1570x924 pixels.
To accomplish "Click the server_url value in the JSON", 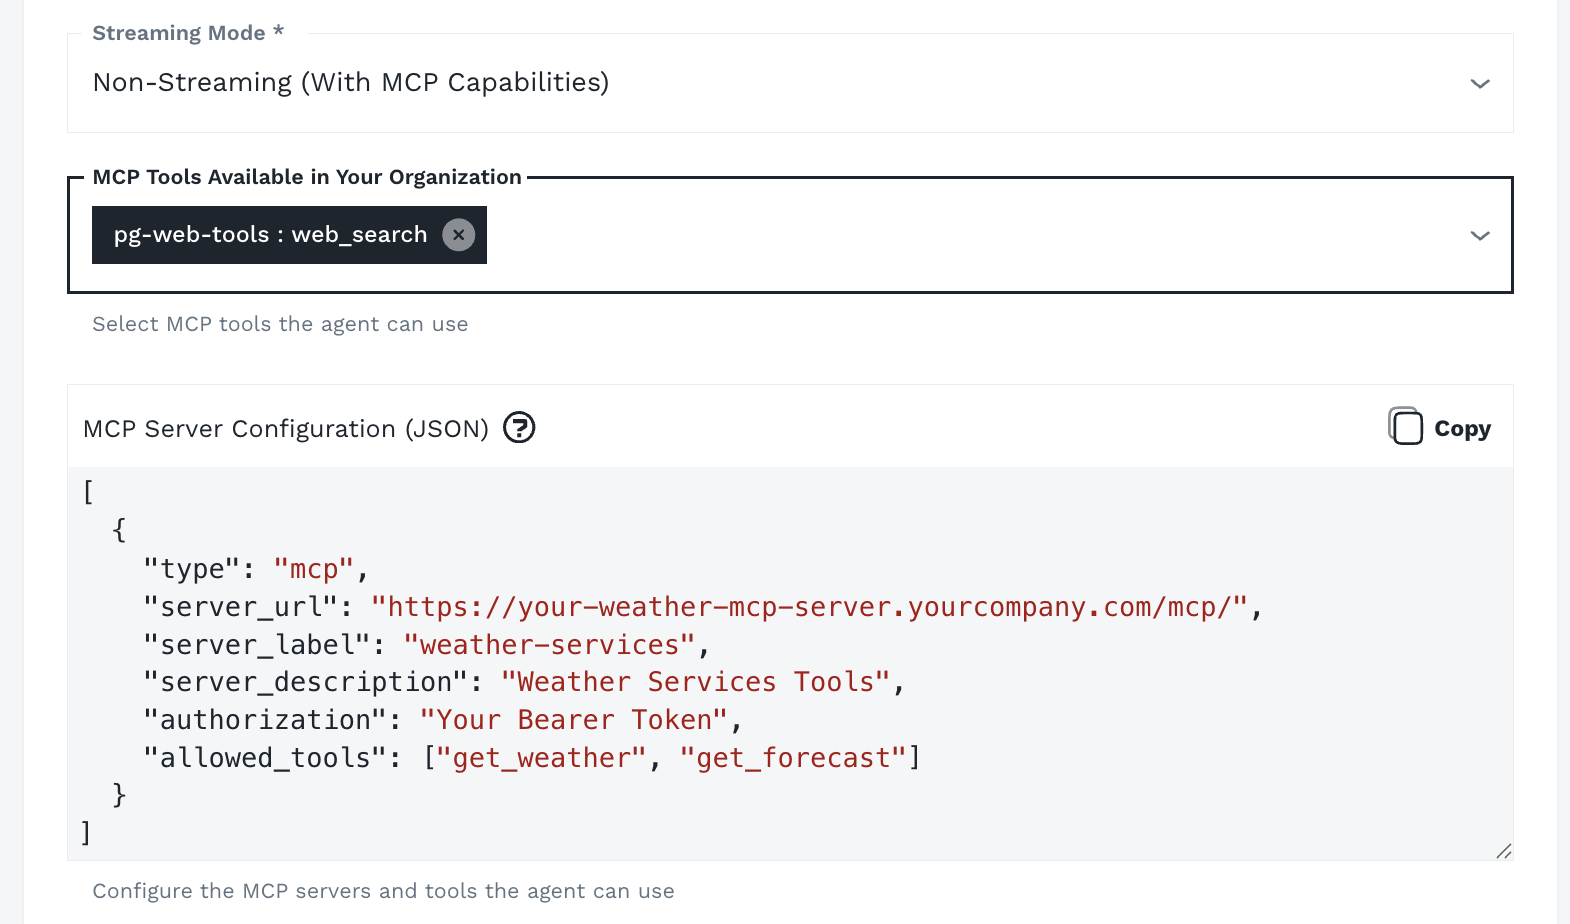I will tap(810, 606).
